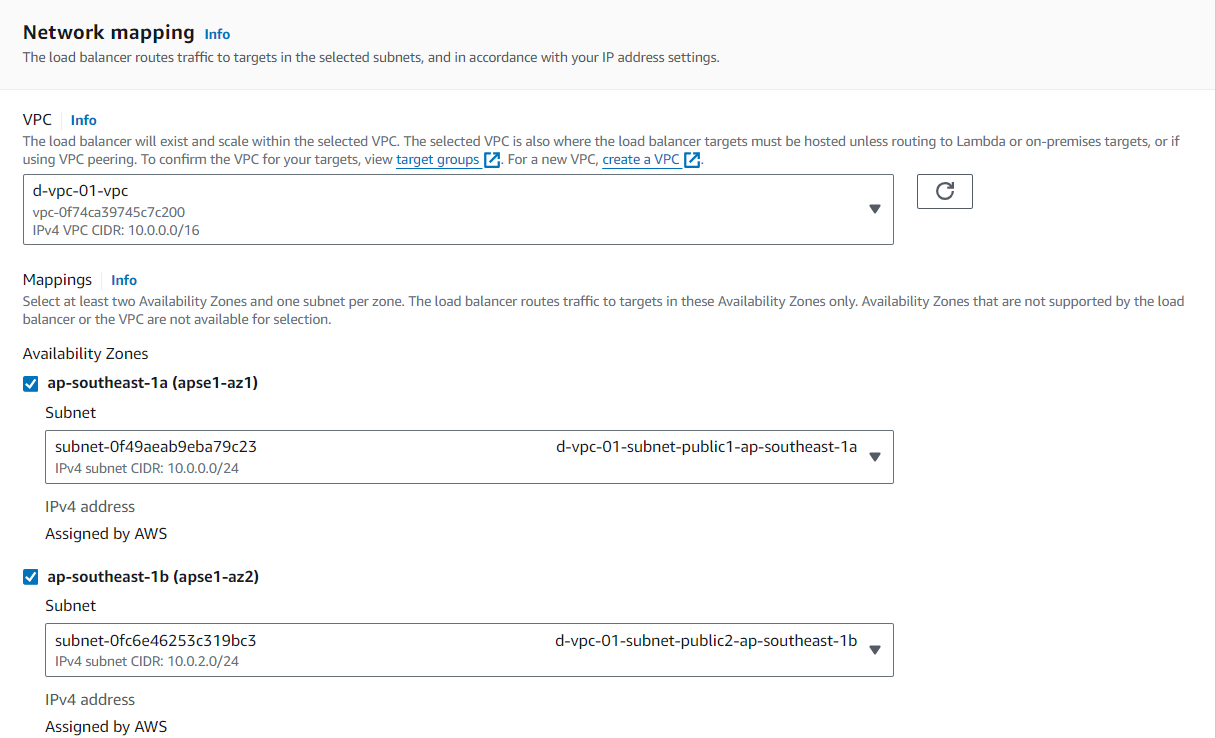Uncheck the ap-southeast-1b availability zone checkbox
The image size is (1216, 738).
[31, 577]
